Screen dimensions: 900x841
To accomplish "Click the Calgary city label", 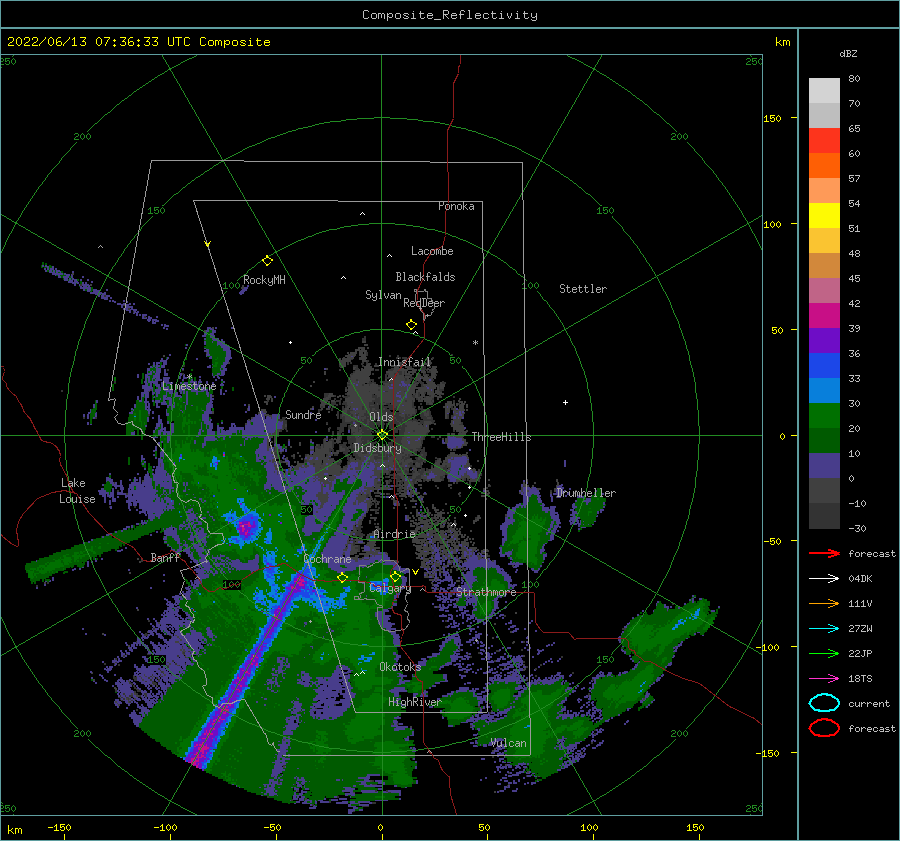I will click(390, 588).
